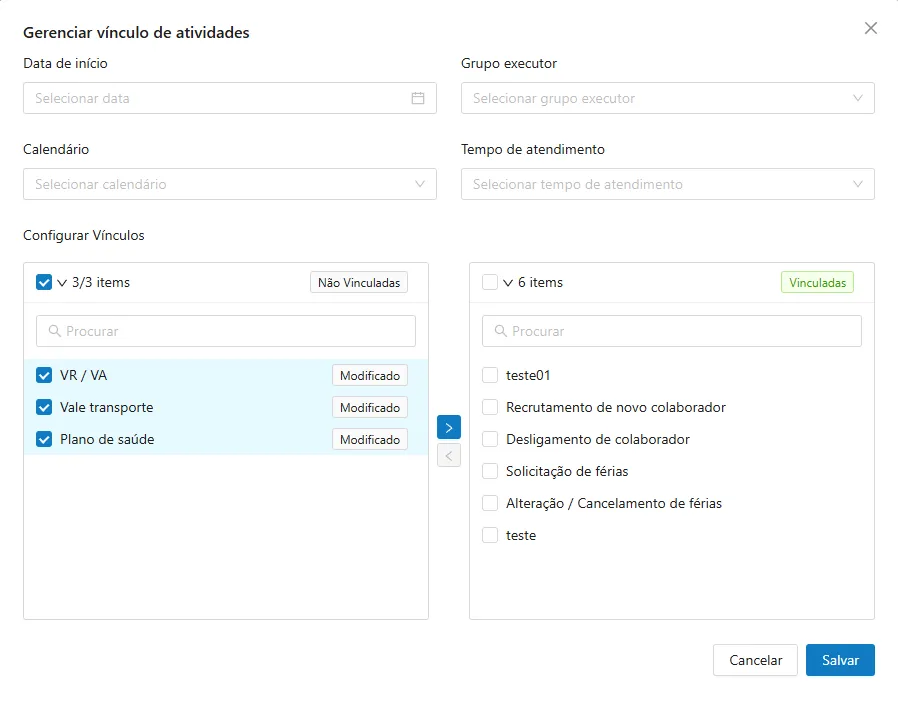This screenshot has width=898, height=706.
Task: Click the Salvar button
Action: click(840, 660)
